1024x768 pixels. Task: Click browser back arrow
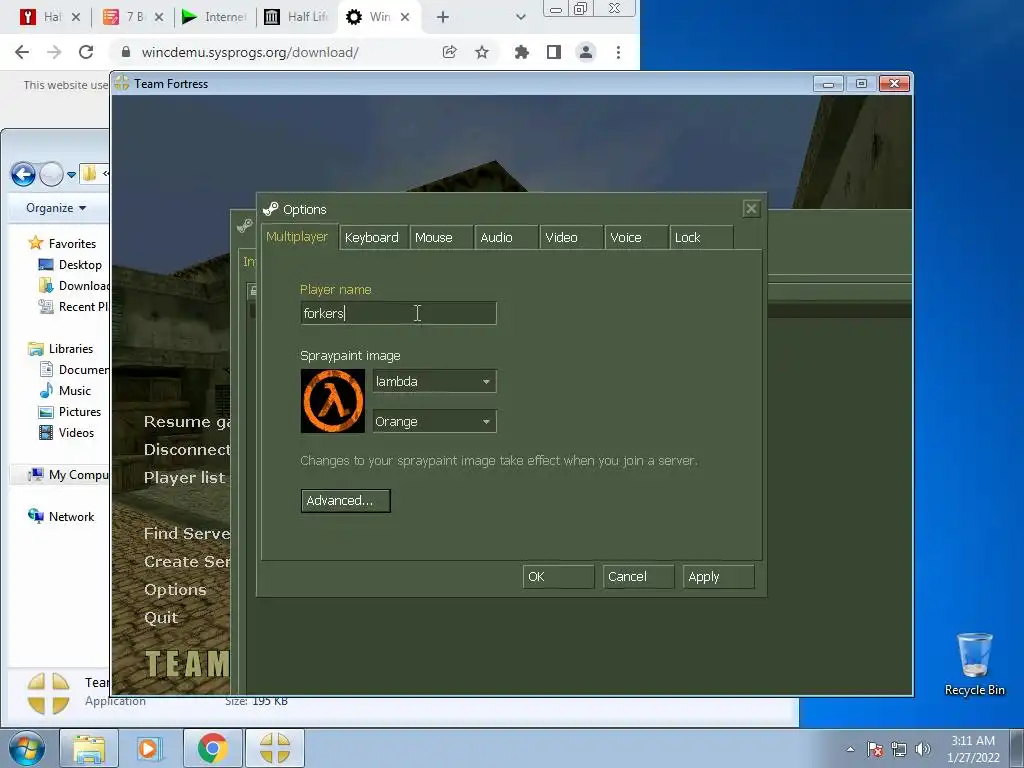coord(22,52)
